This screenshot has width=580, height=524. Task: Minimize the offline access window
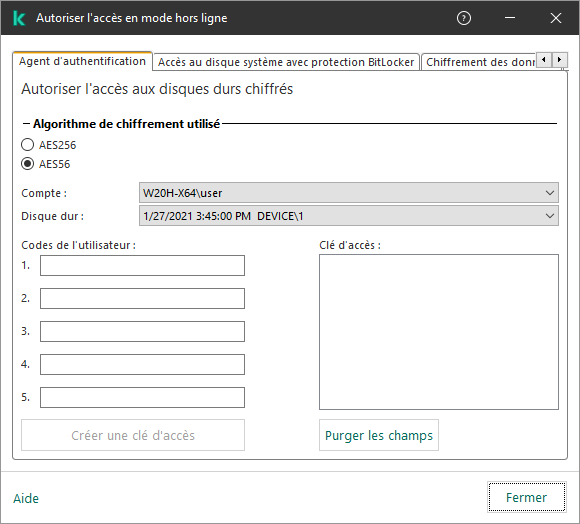click(x=510, y=18)
